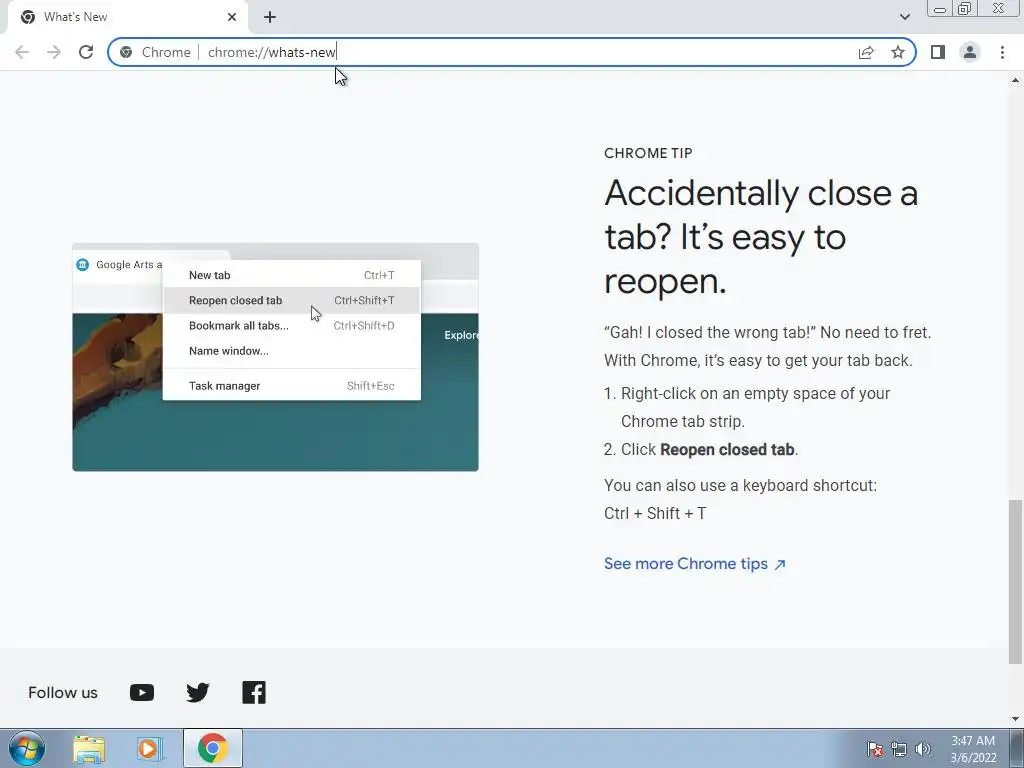Screen dimensions: 1024x768
Task: Open the YouTube follow icon
Action: 142,692
